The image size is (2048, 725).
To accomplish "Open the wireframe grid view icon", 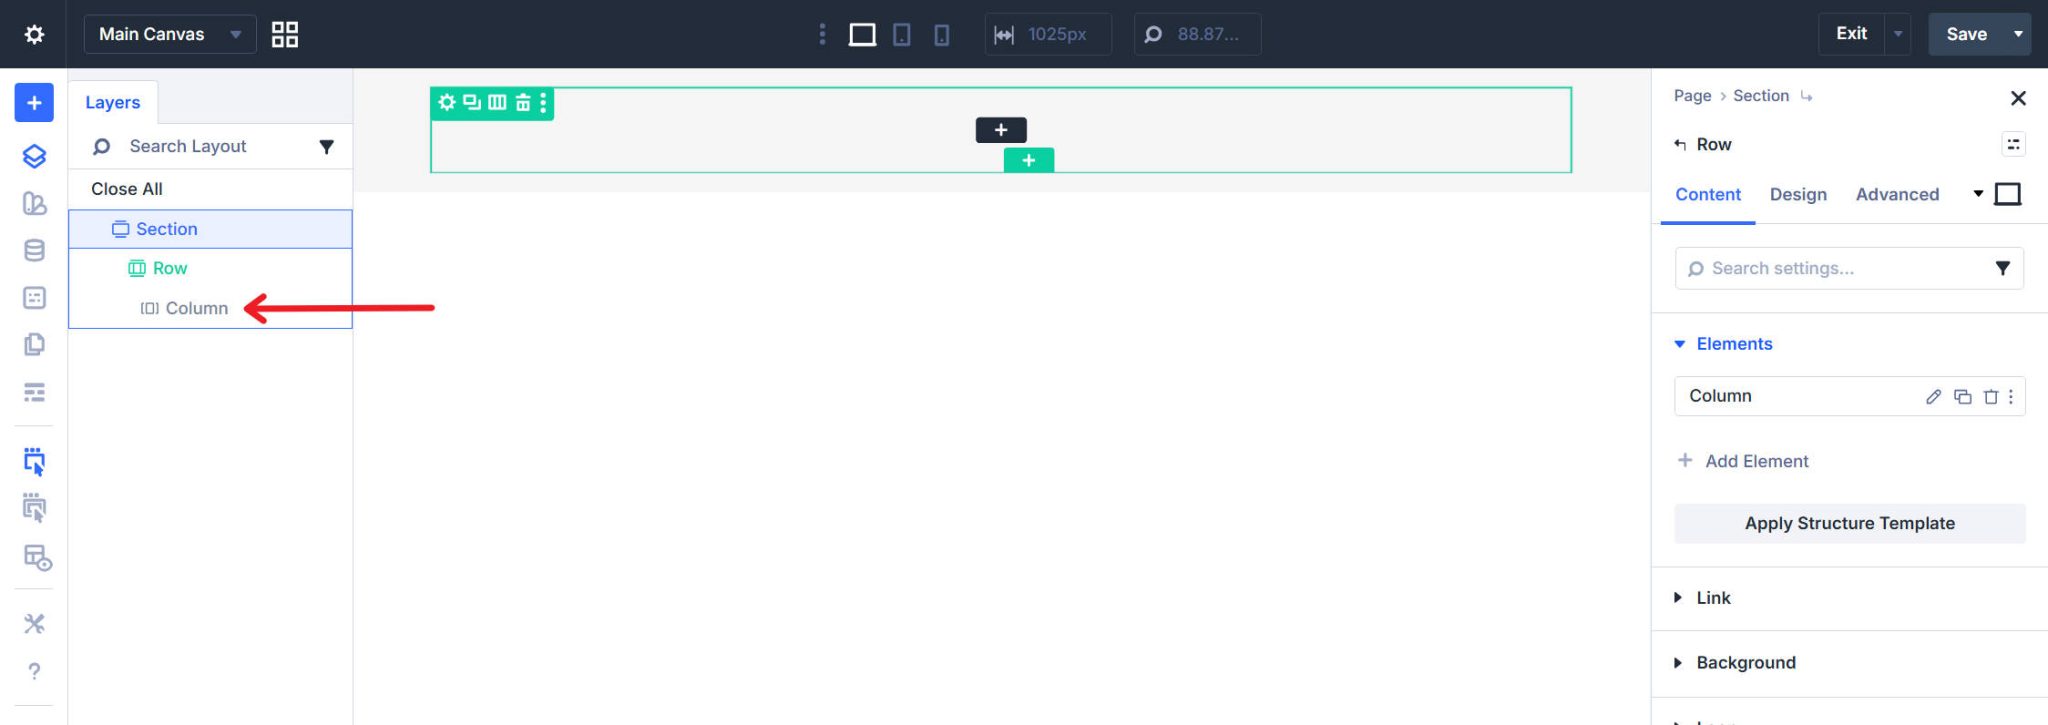I will tap(285, 34).
